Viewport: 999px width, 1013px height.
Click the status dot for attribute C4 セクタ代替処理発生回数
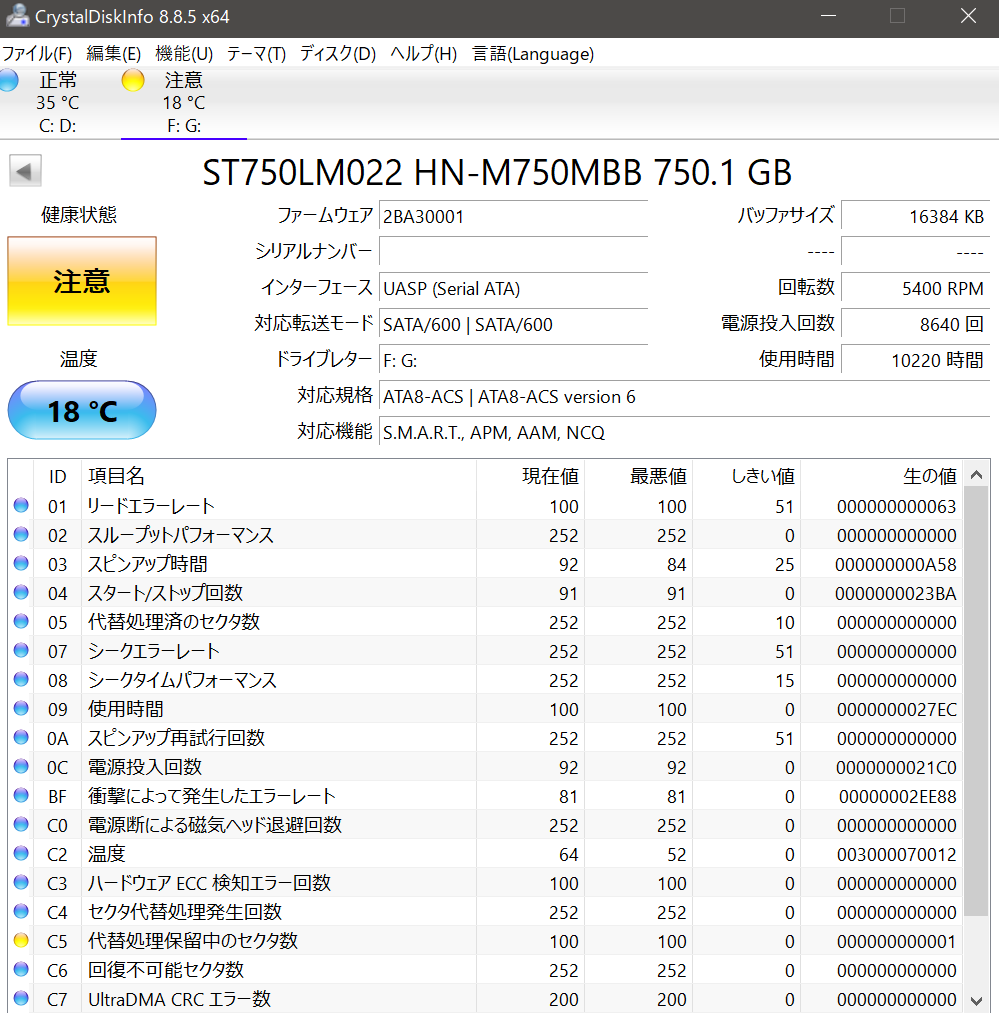click(x=21, y=911)
